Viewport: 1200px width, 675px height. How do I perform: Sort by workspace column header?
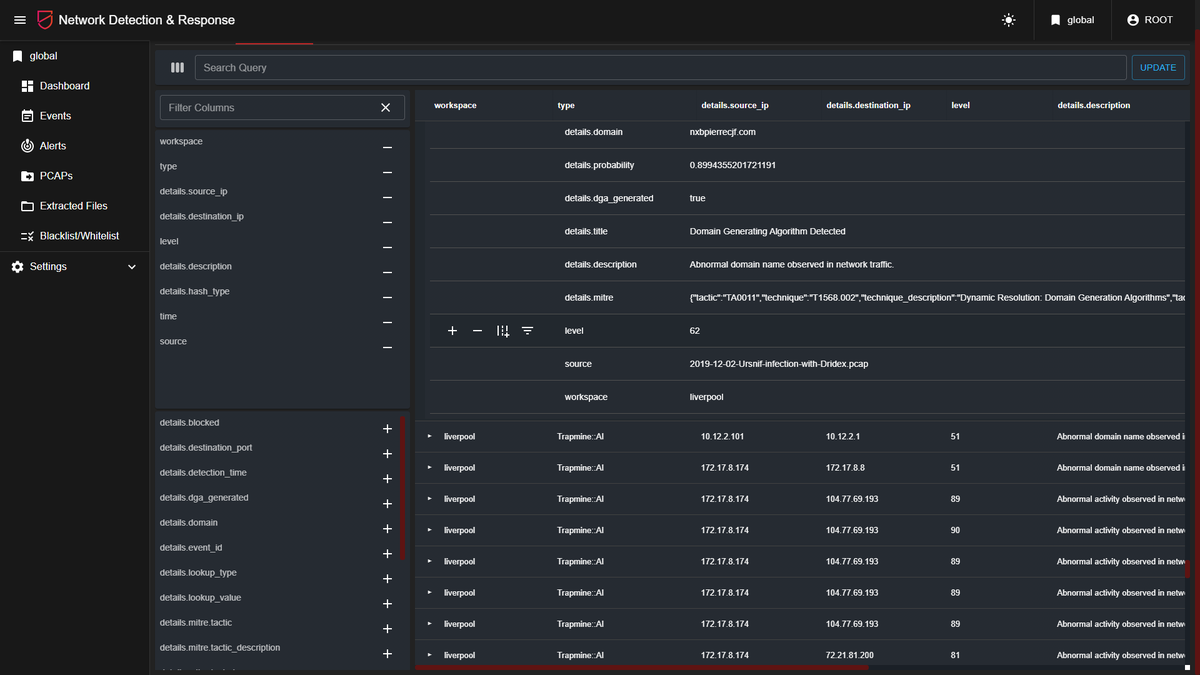tap(455, 105)
